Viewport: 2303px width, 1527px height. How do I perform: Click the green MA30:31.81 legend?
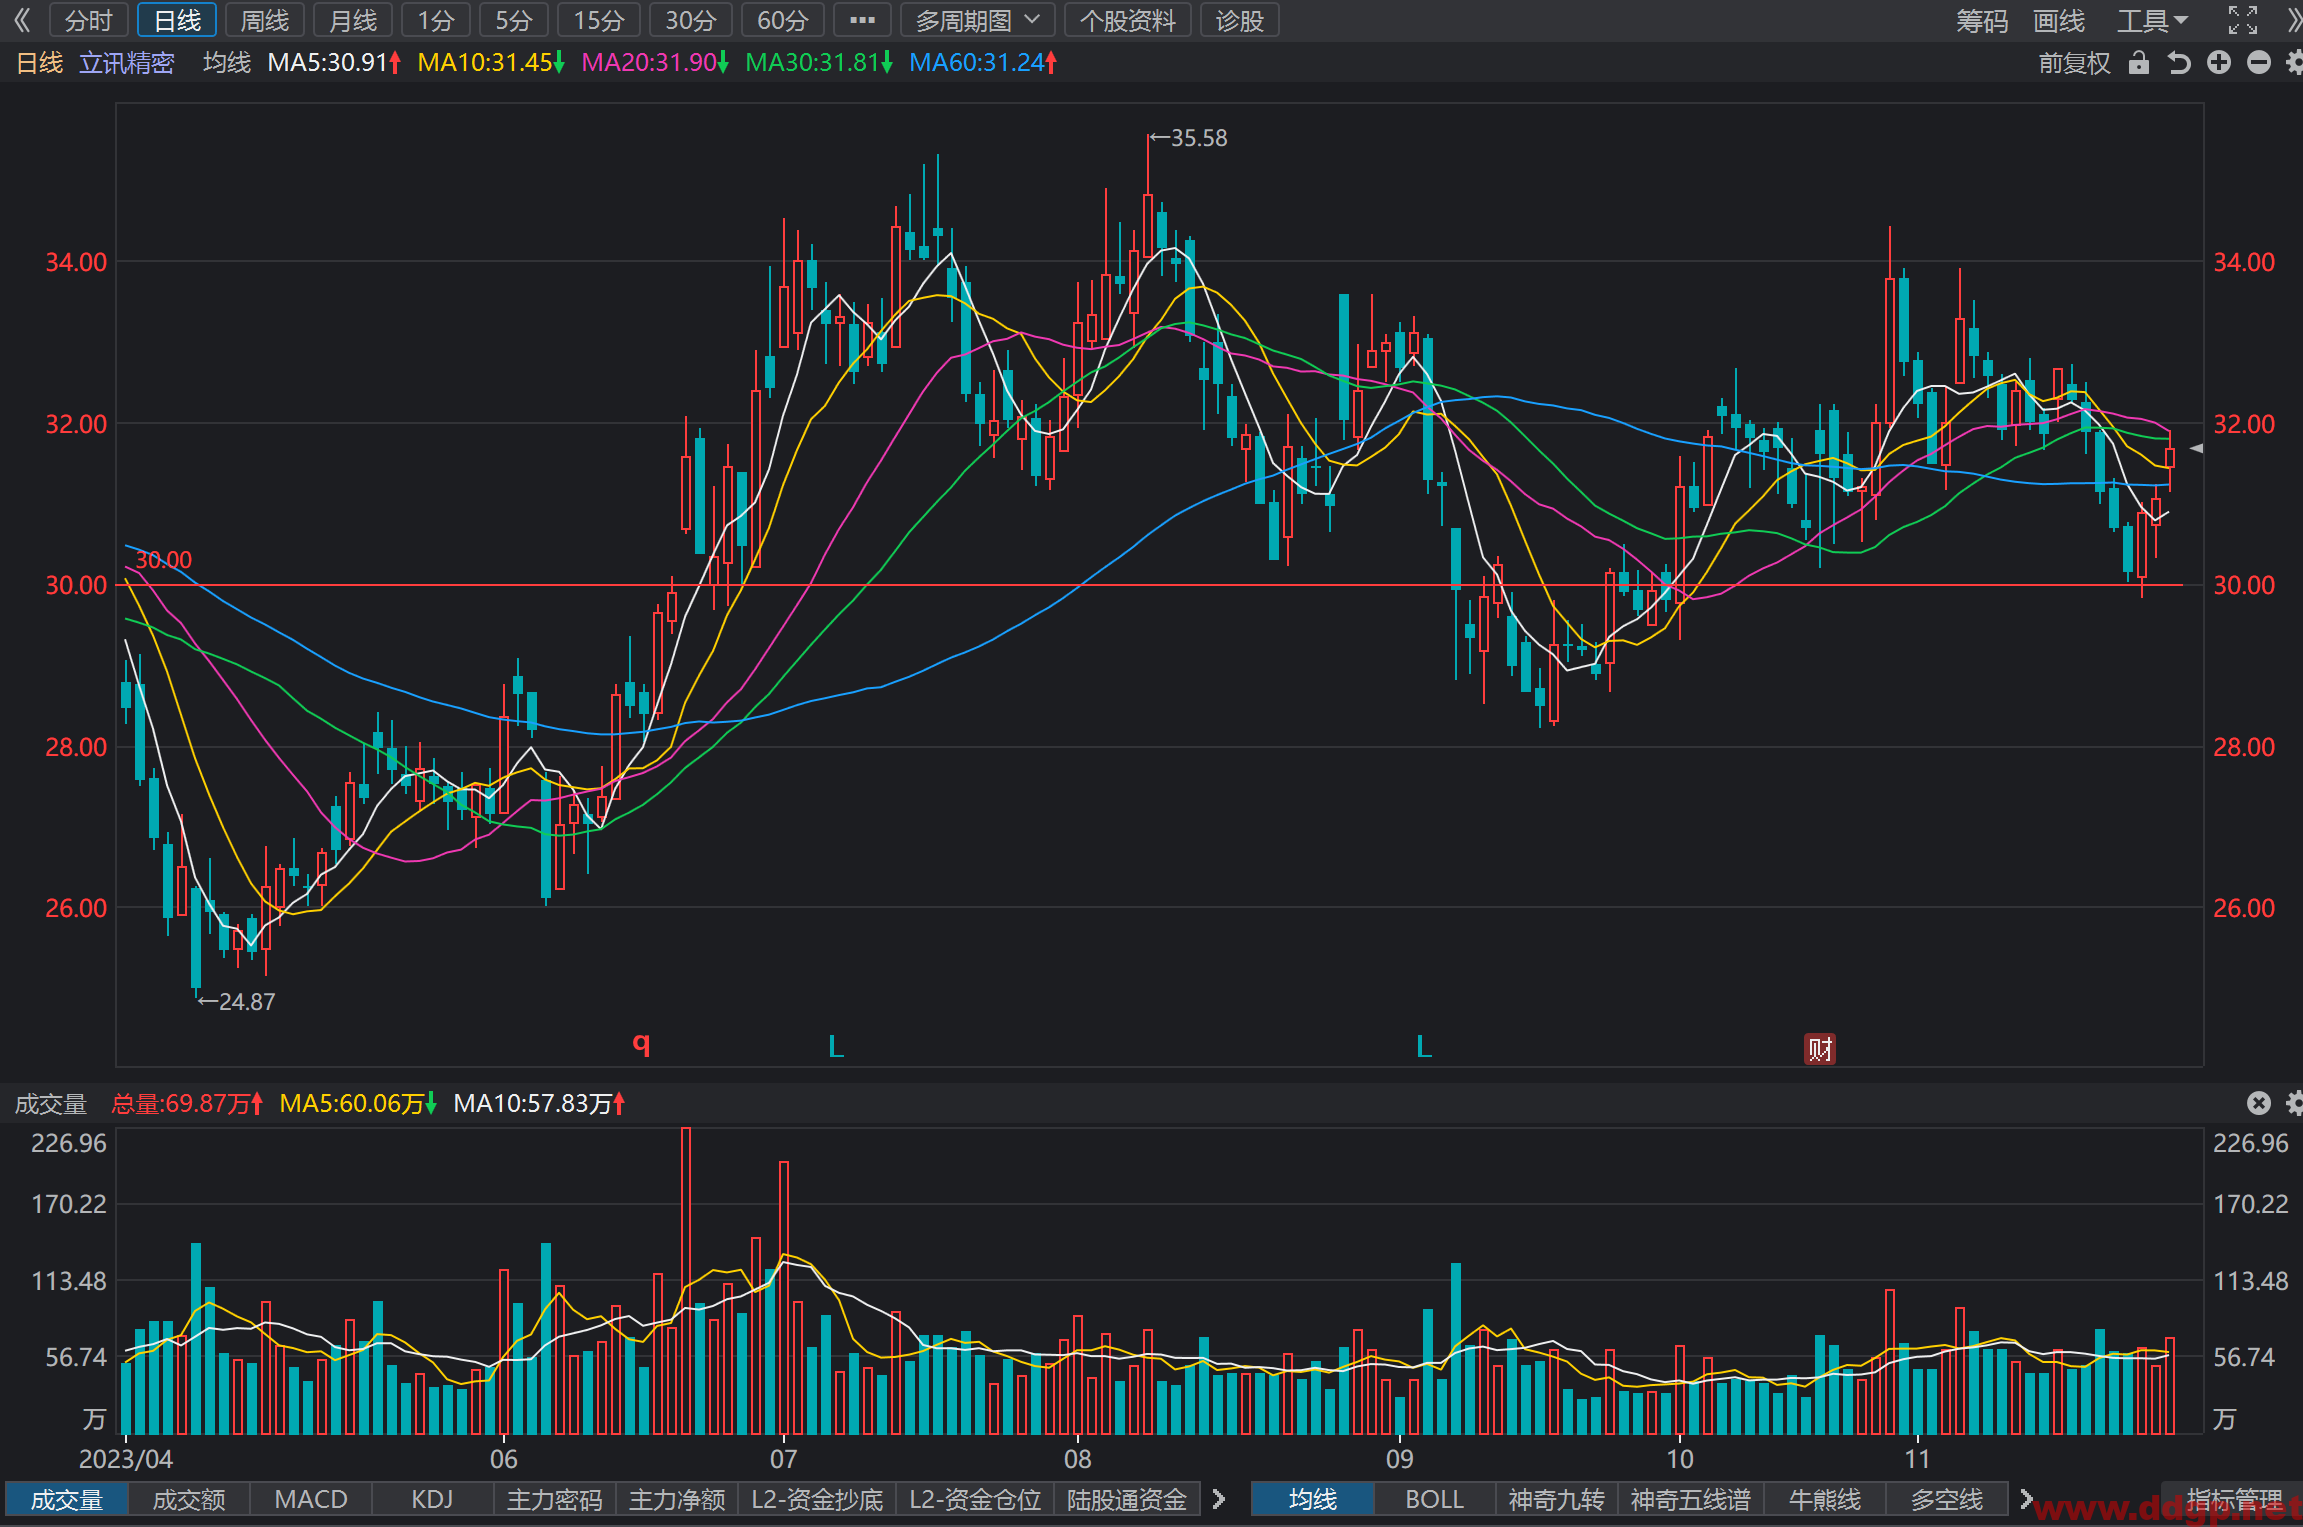[819, 63]
